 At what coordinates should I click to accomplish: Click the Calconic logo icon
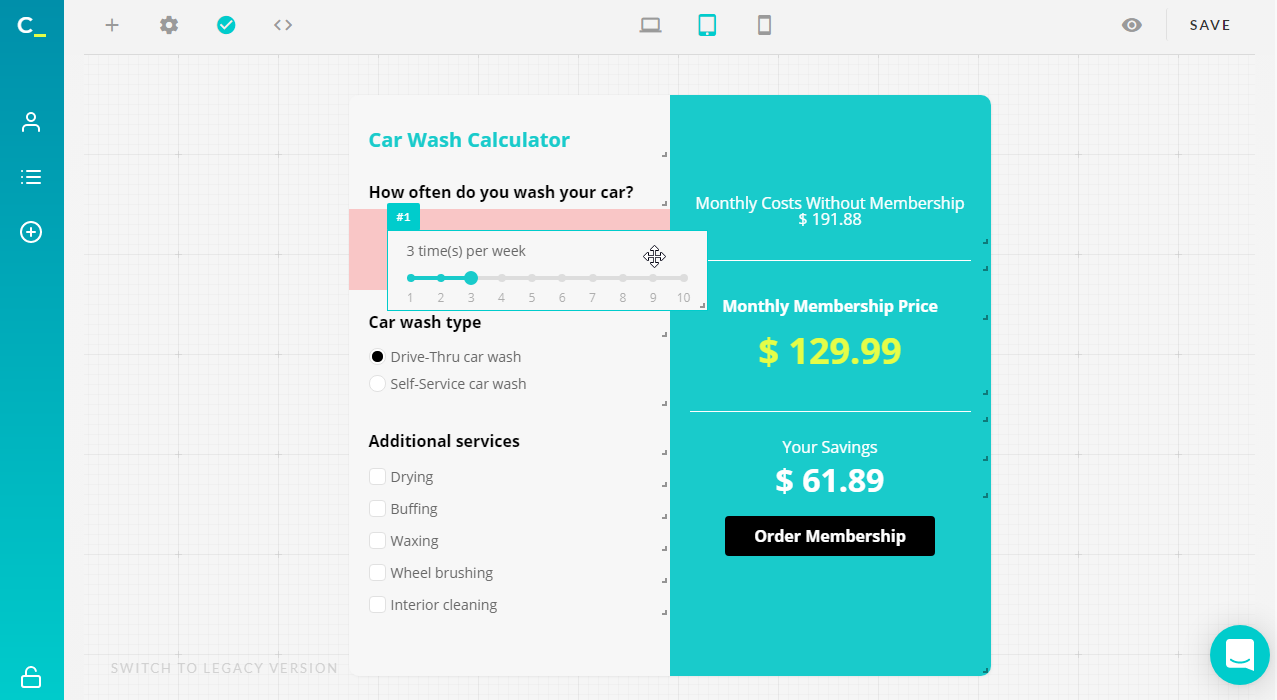pyautogui.click(x=31, y=22)
